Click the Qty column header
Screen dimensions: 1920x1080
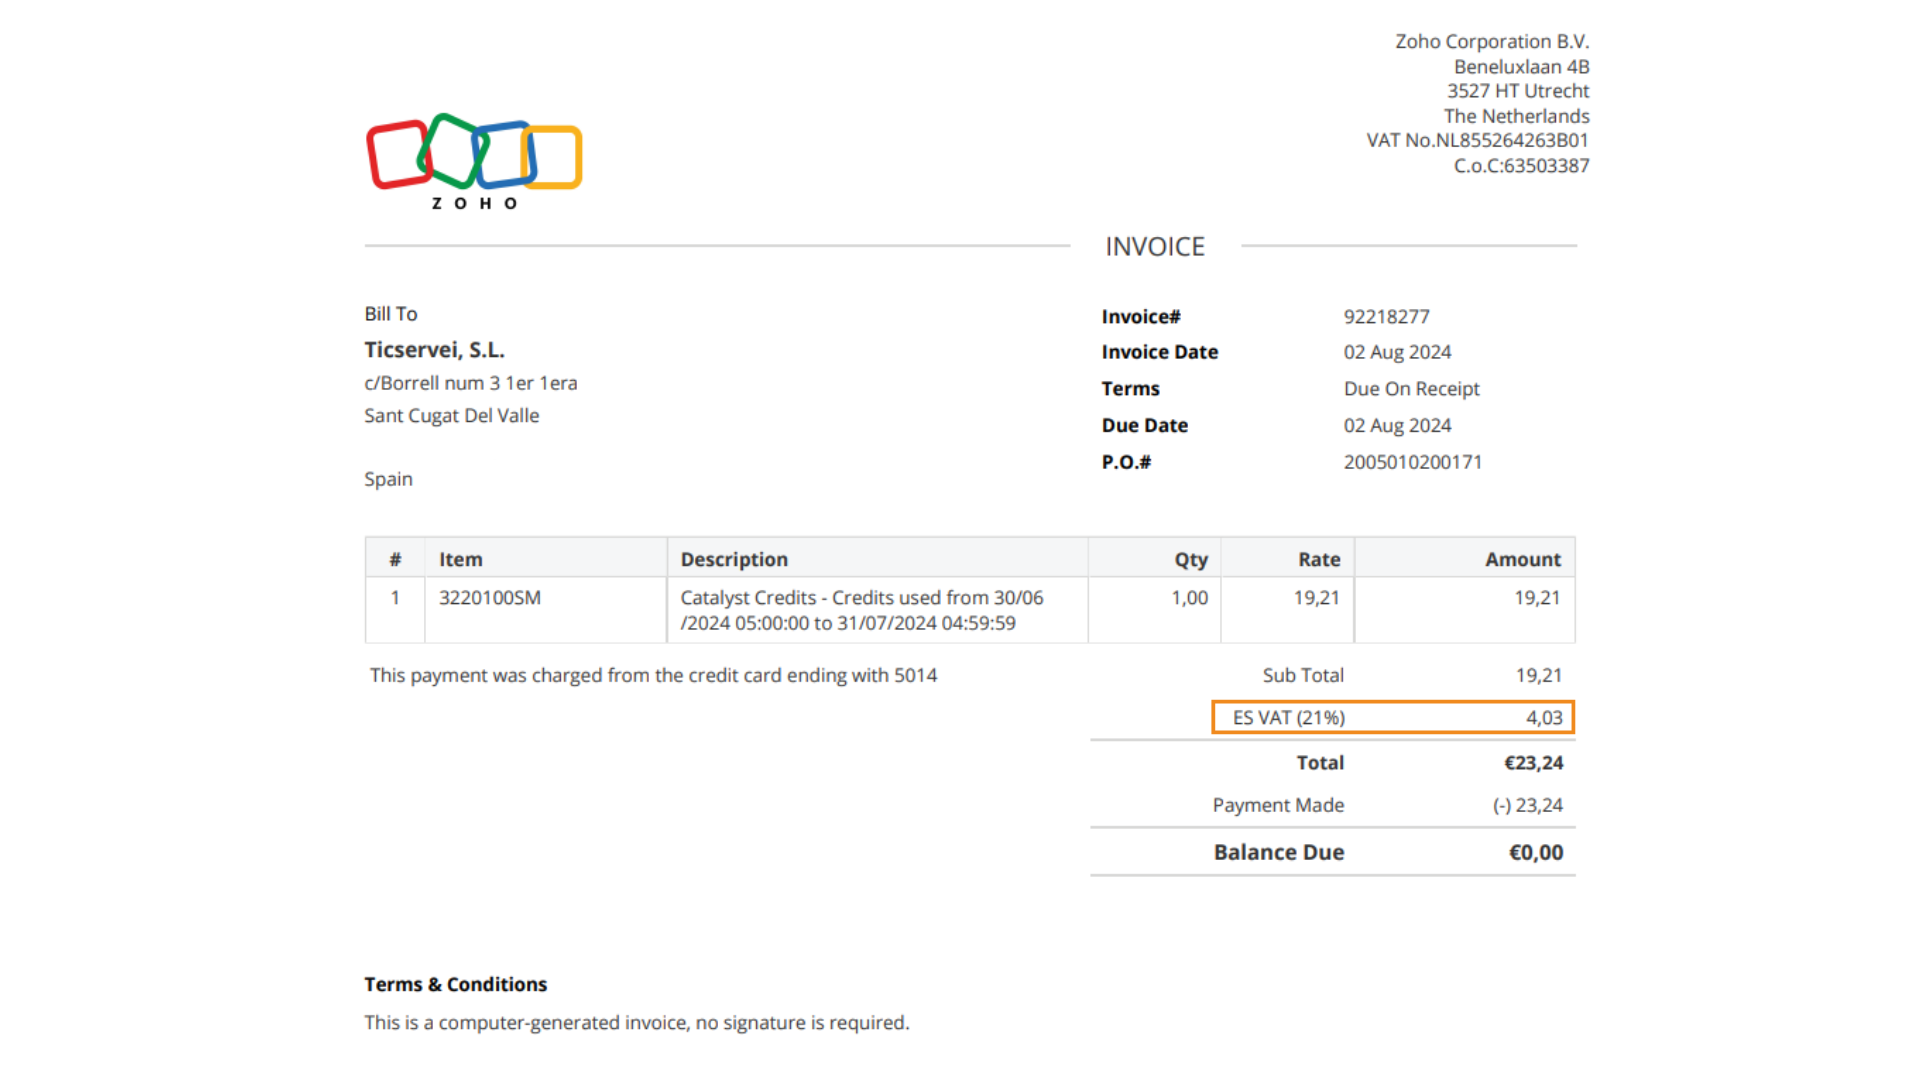(x=1190, y=560)
